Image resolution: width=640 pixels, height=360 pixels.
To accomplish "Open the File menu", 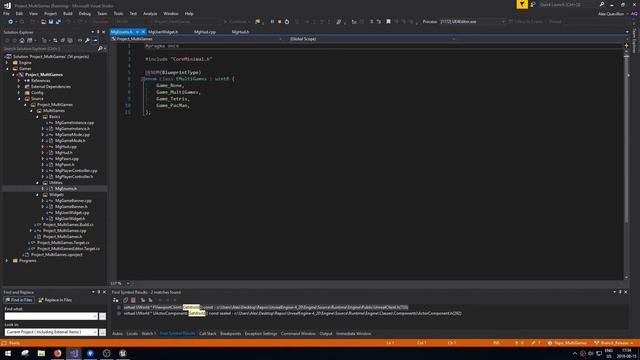I will click(x=7, y=13).
